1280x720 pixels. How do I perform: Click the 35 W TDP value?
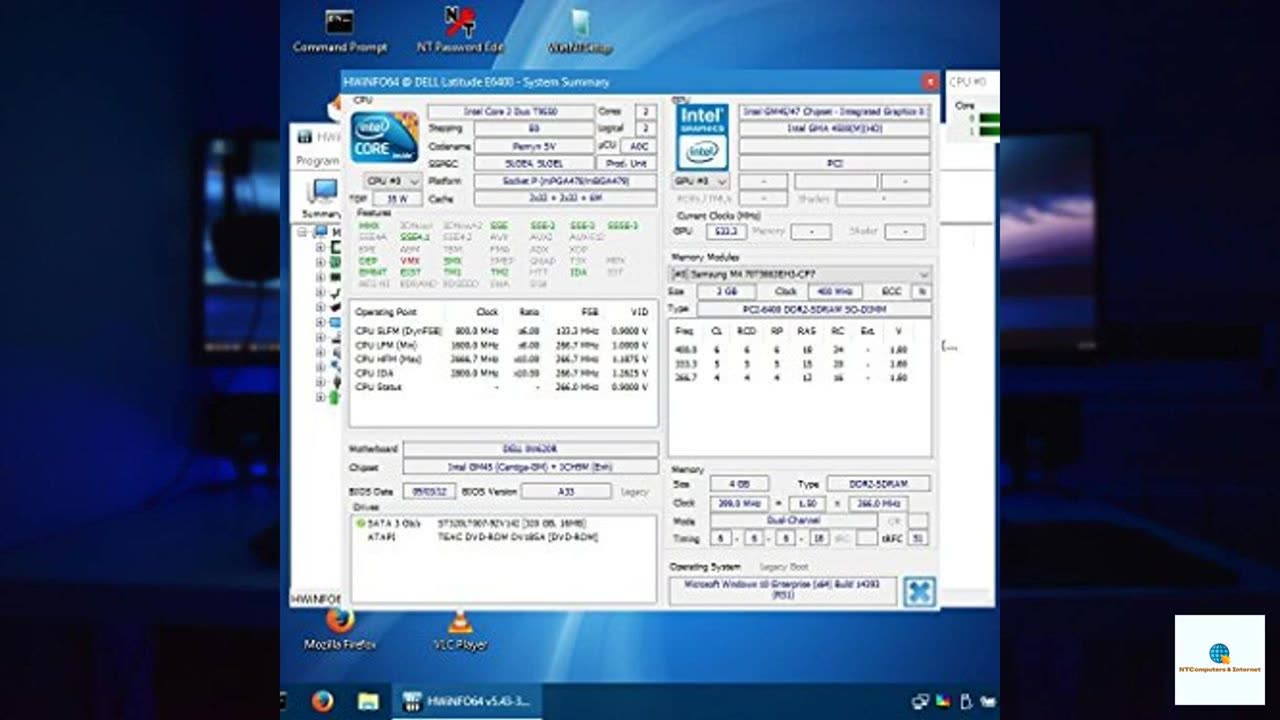pyautogui.click(x=396, y=199)
